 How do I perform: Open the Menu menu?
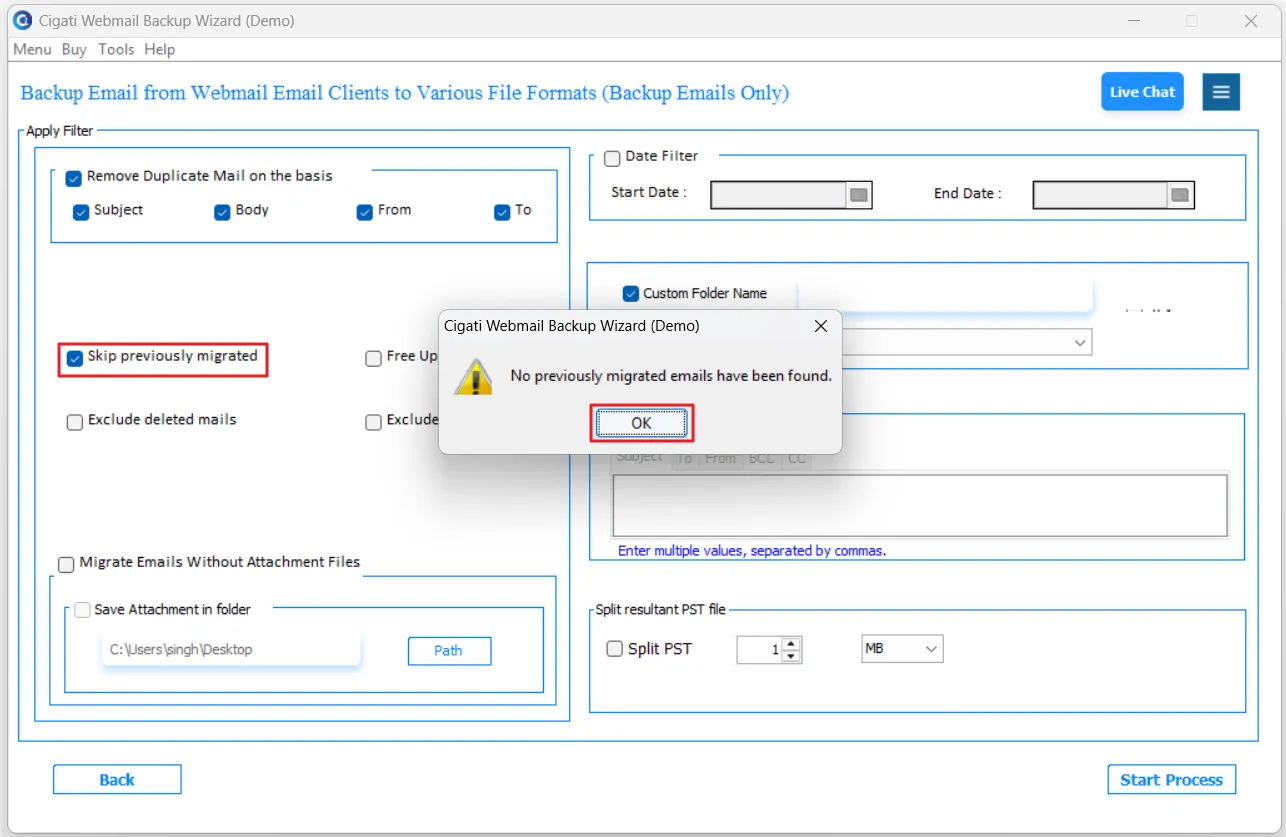32,49
